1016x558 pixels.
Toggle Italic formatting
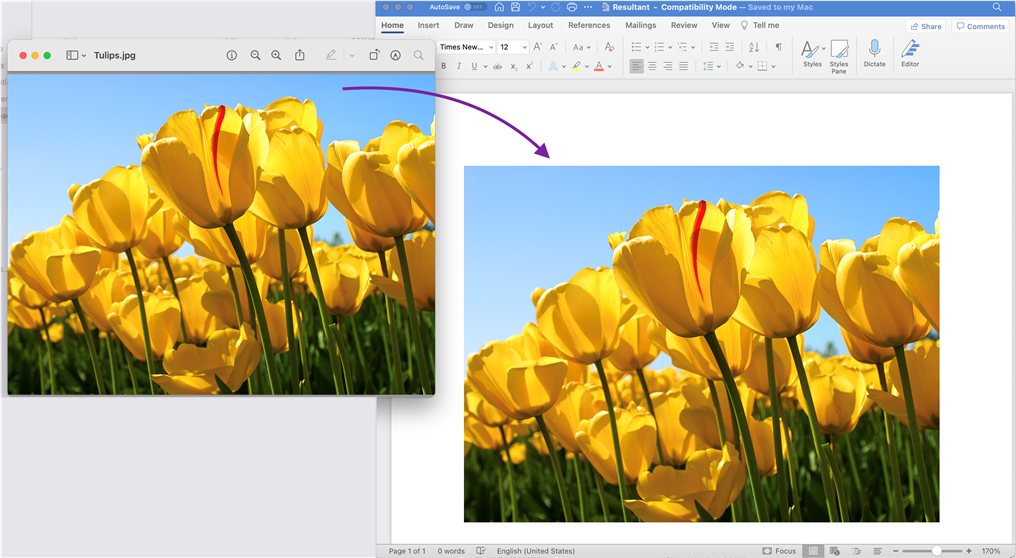[x=458, y=66]
